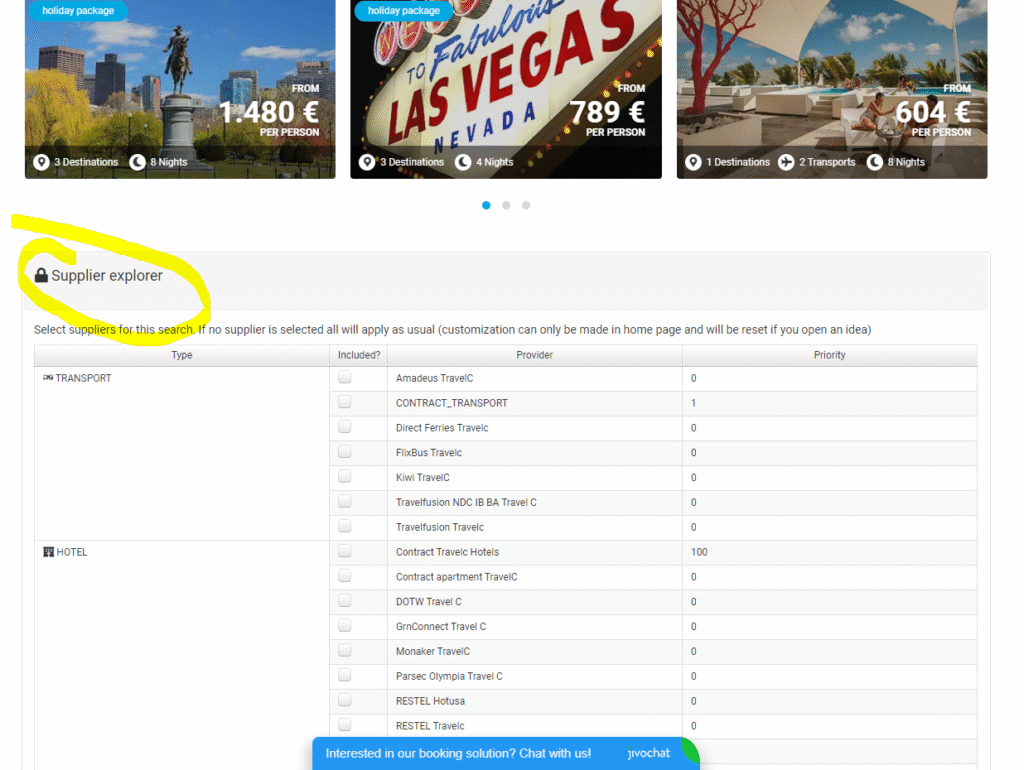Open the chat with us banner
1024x770 pixels.
tap(458, 753)
